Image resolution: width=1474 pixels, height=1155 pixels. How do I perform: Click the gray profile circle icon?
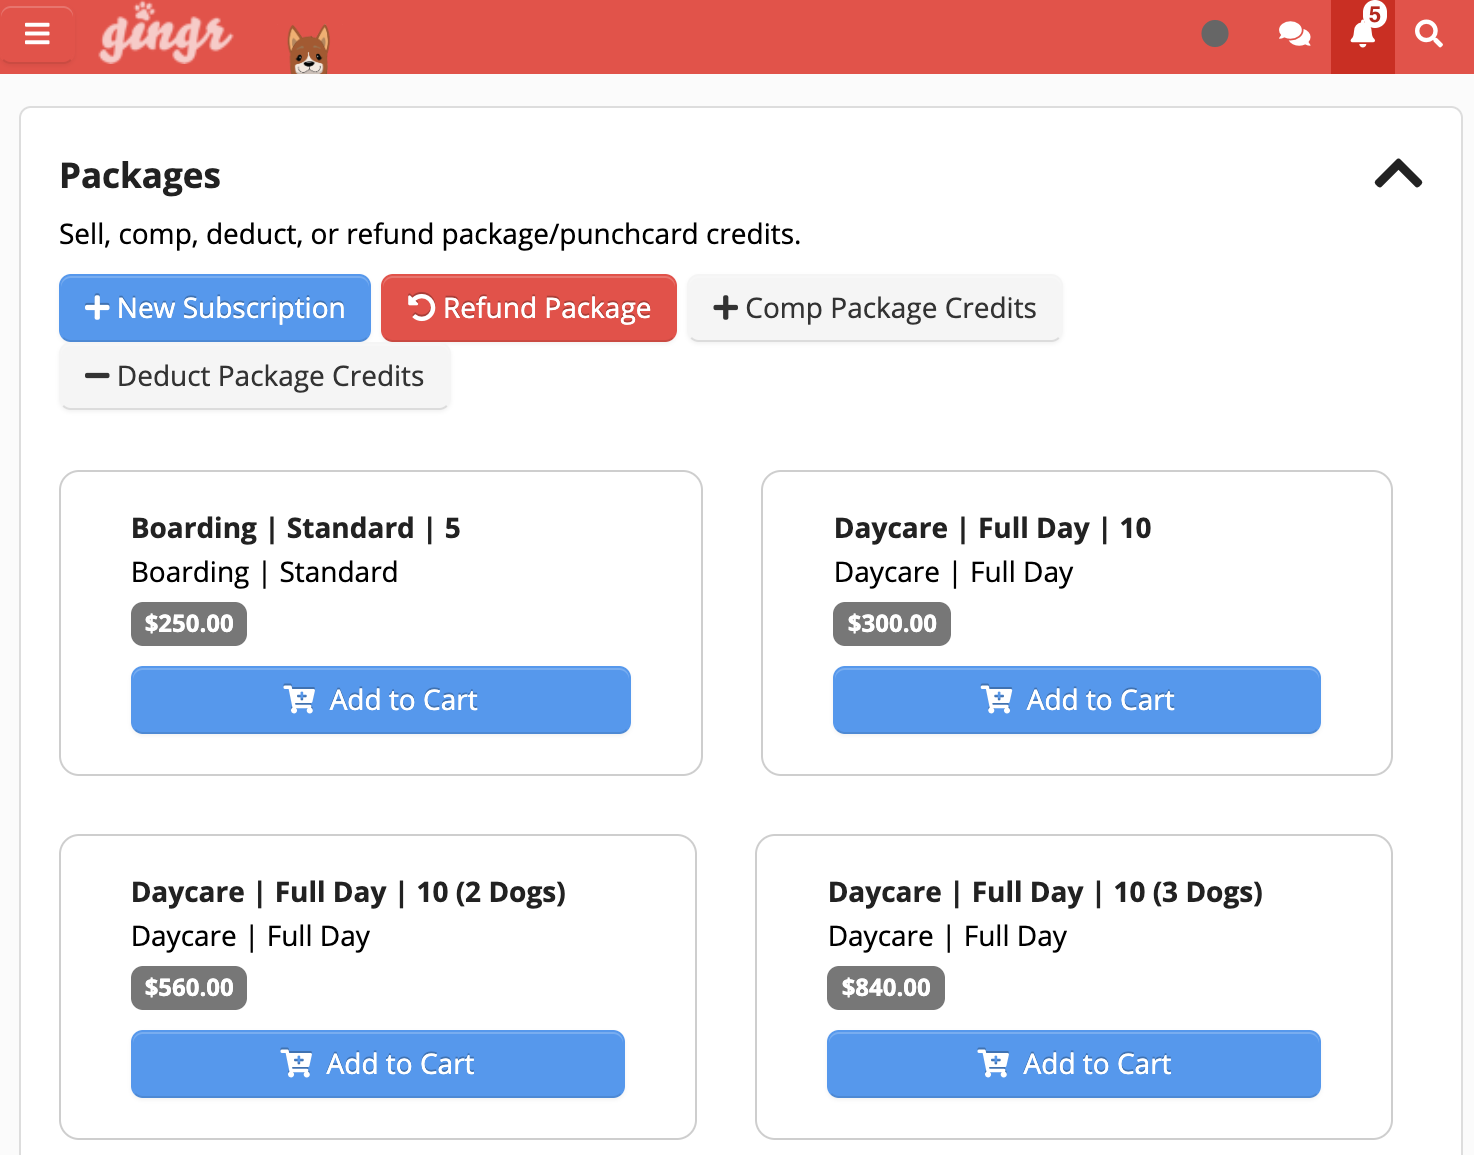coord(1214,33)
